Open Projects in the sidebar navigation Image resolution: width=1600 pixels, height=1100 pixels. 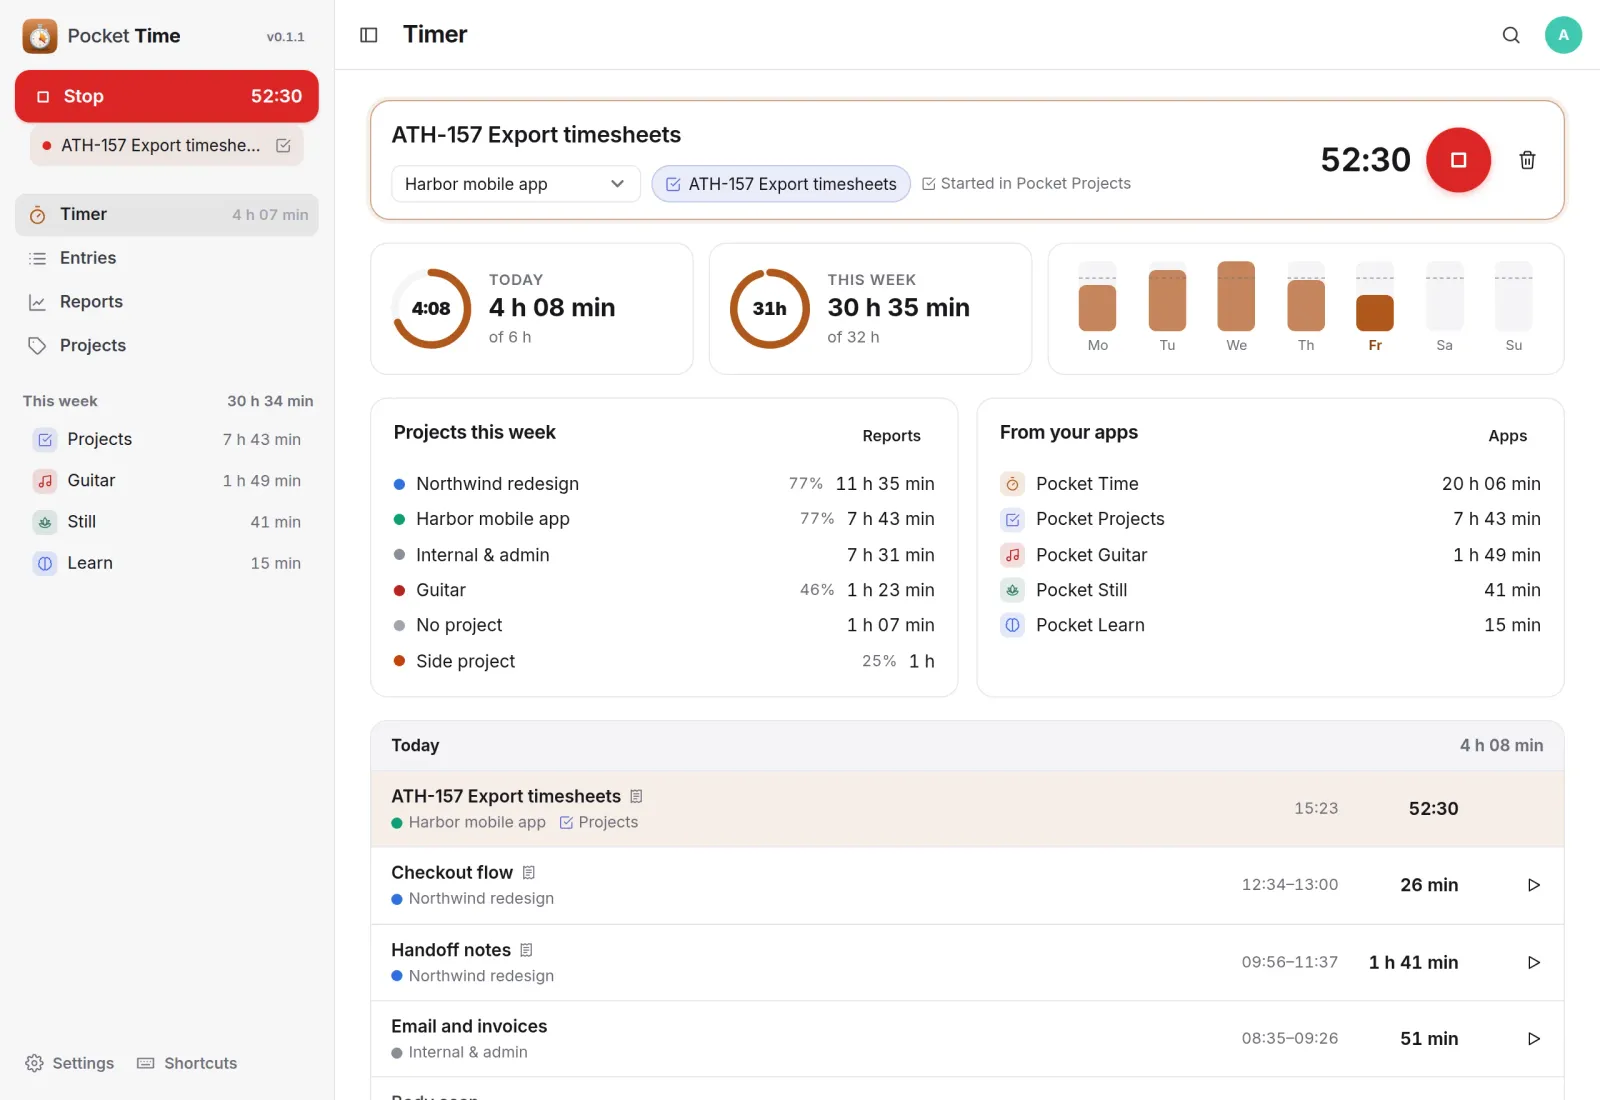tap(166, 345)
